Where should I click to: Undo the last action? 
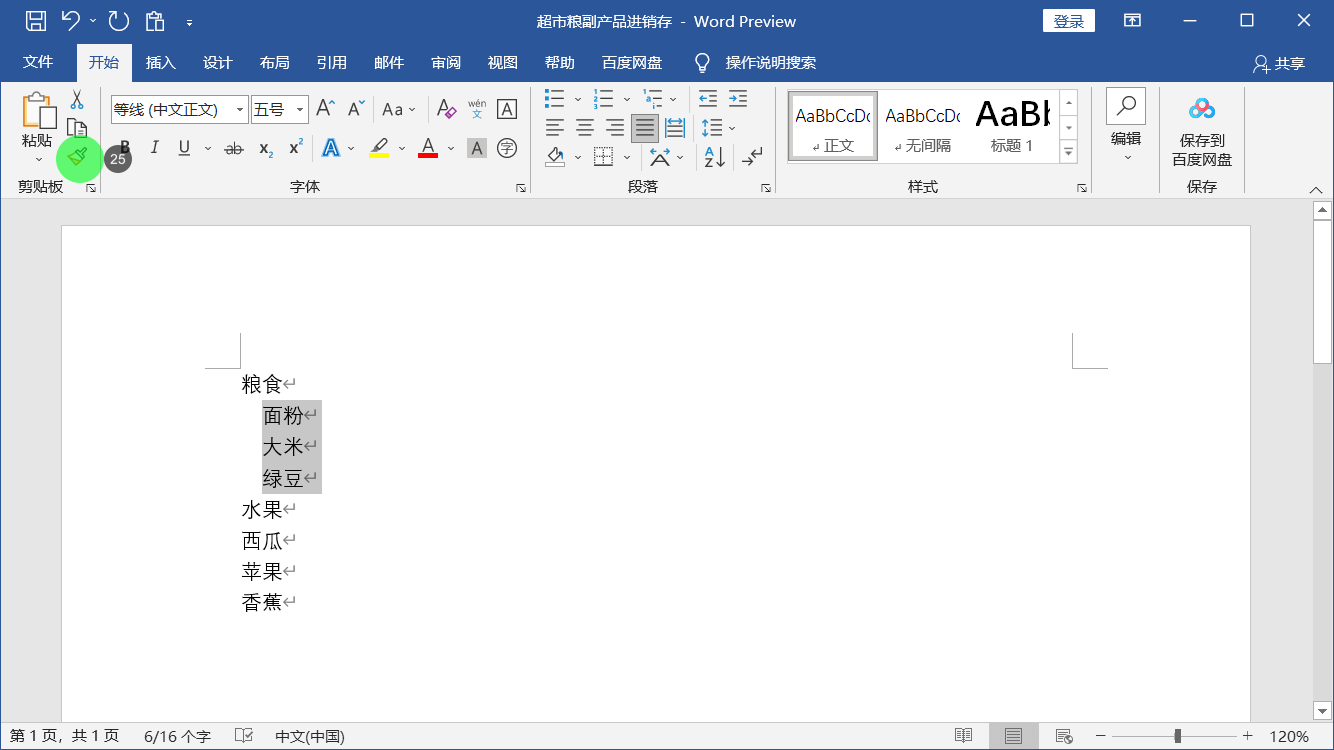coord(71,21)
